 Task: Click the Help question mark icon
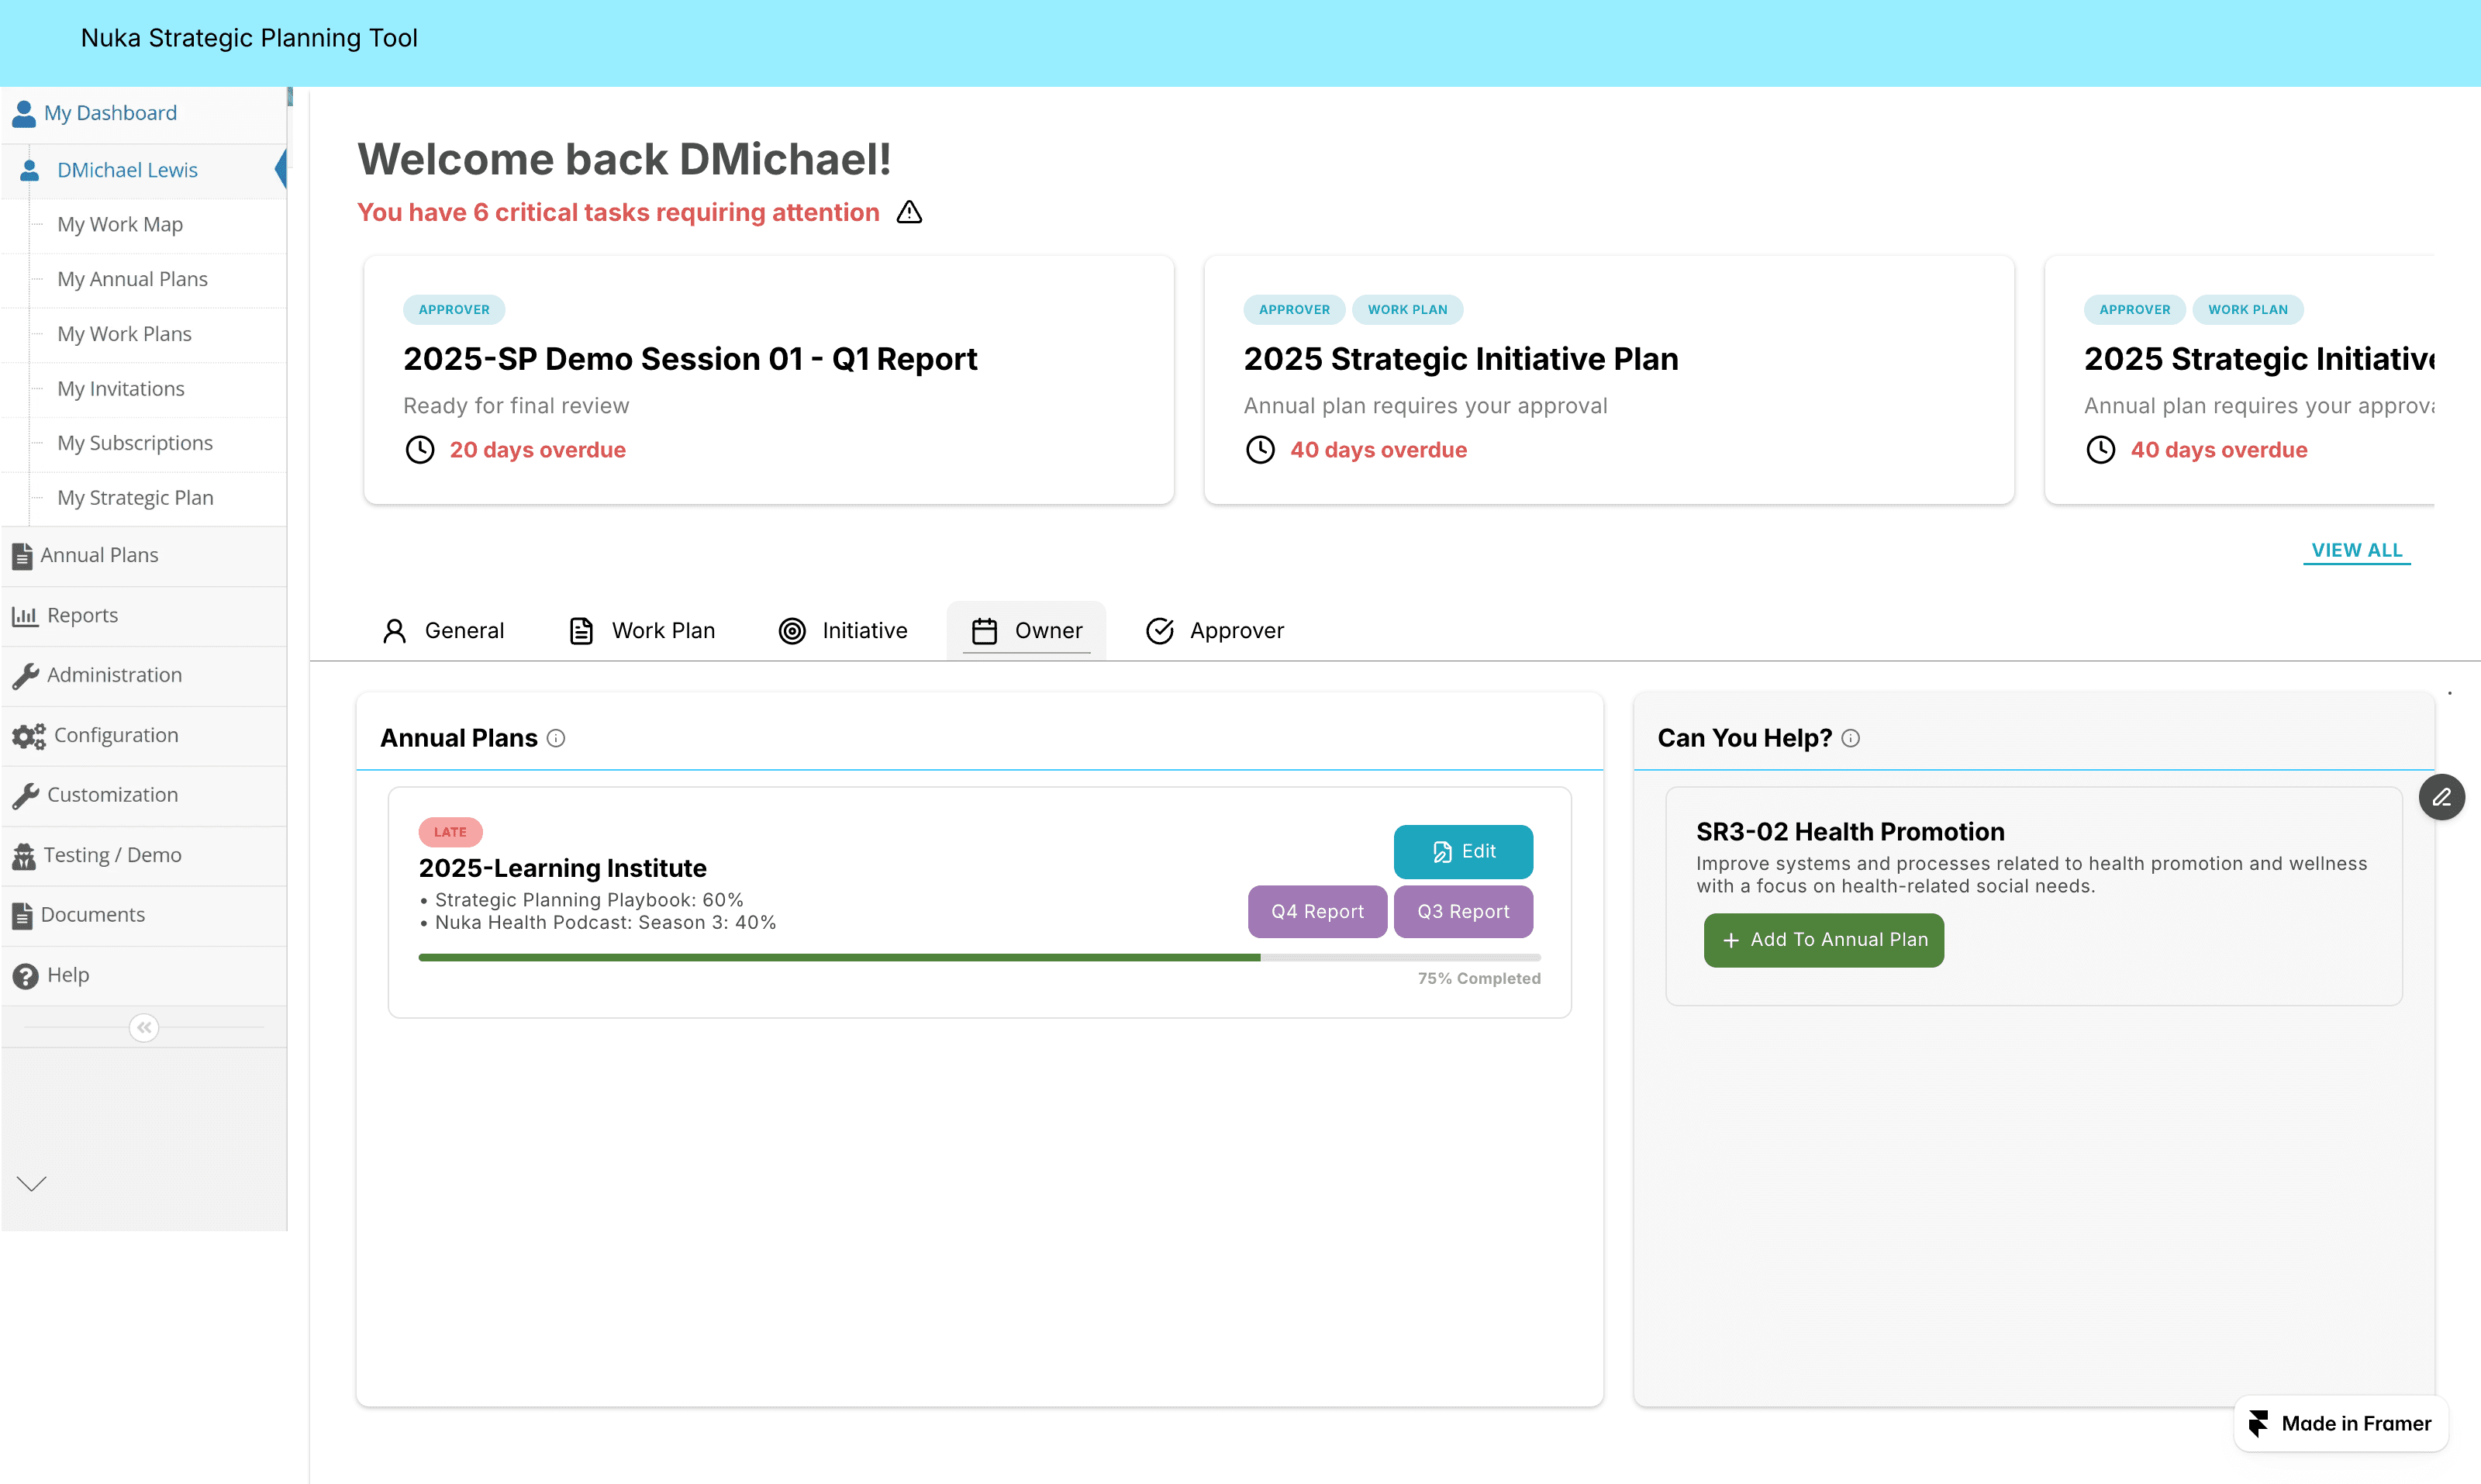coord(25,975)
